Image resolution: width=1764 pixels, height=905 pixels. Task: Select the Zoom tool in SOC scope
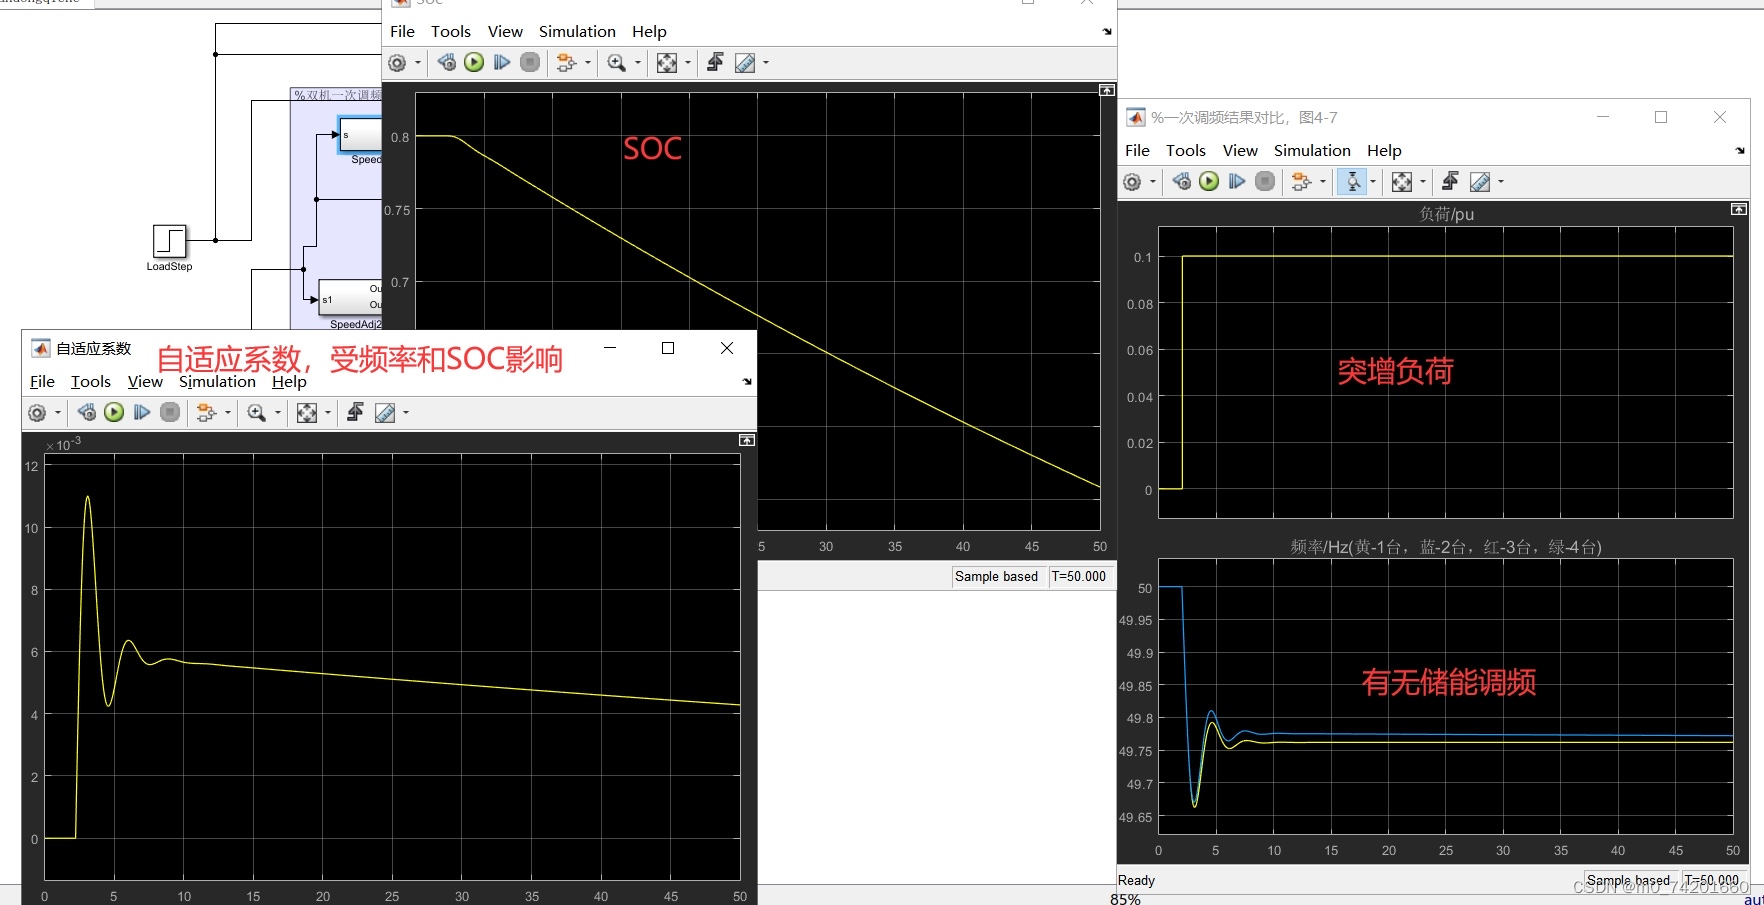click(x=616, y=63)
